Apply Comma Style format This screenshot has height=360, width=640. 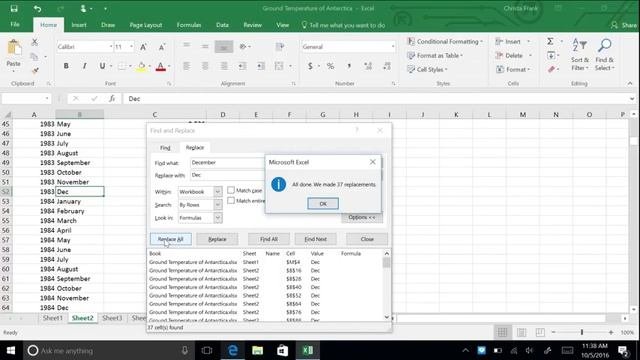[349, 66]
